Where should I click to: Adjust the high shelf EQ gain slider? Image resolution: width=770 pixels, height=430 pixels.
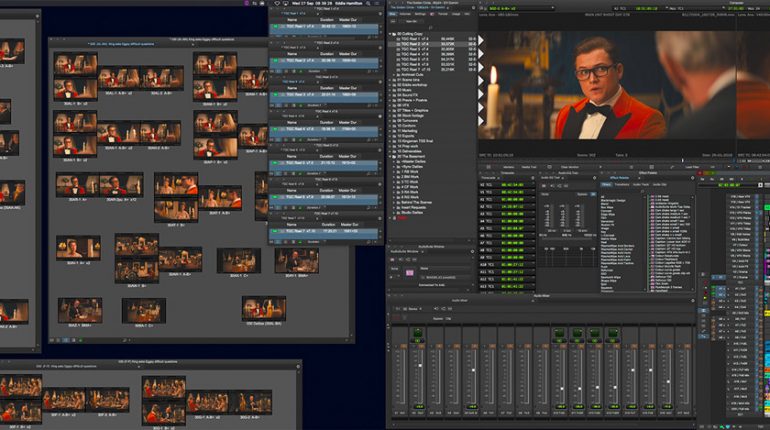(x=583, y=216)
